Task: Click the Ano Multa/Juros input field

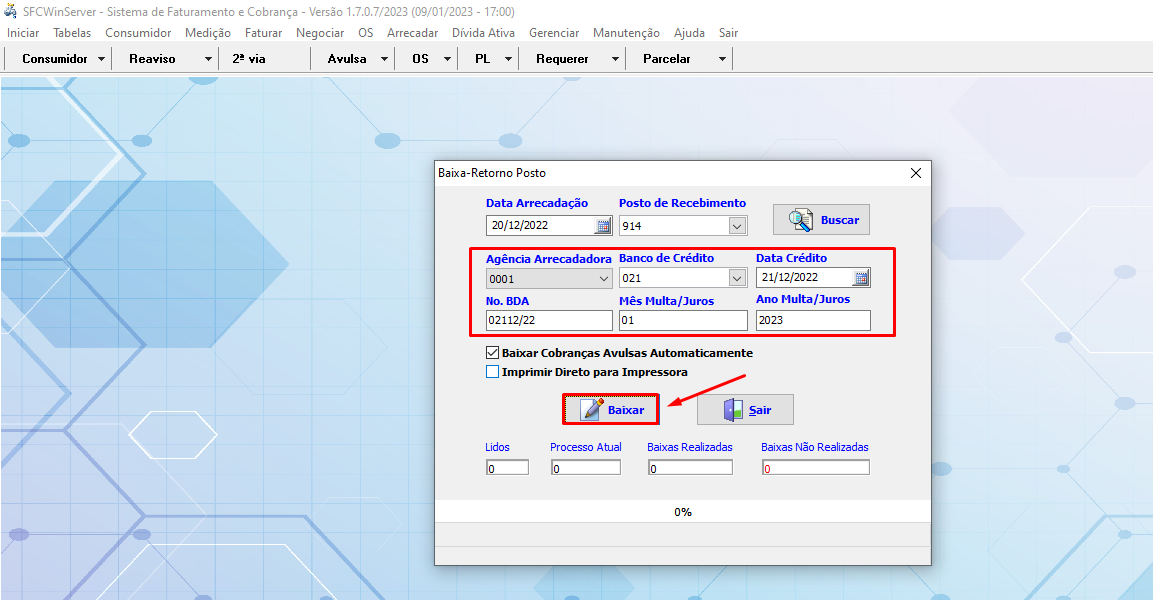Action: tap(812, 321)
